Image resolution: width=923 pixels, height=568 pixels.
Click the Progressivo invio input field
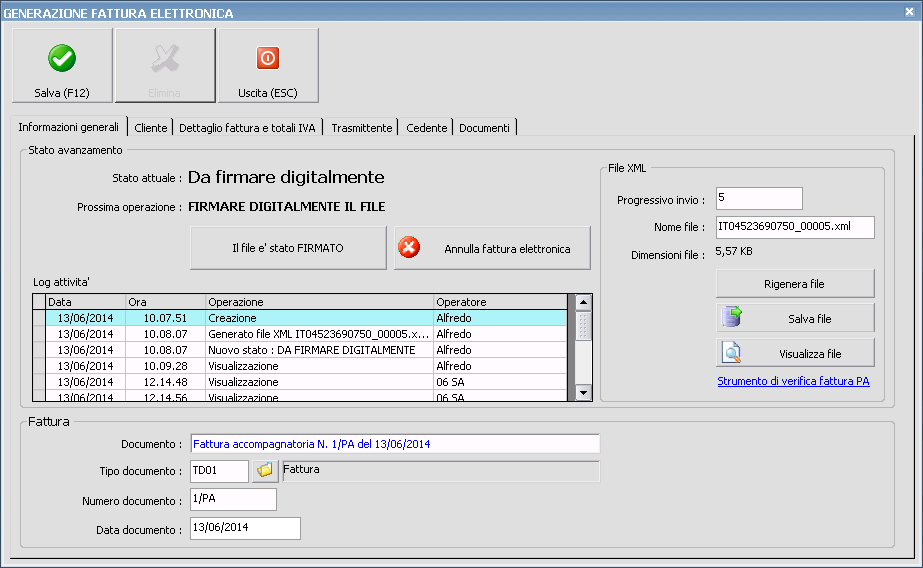tap(759, 198)
